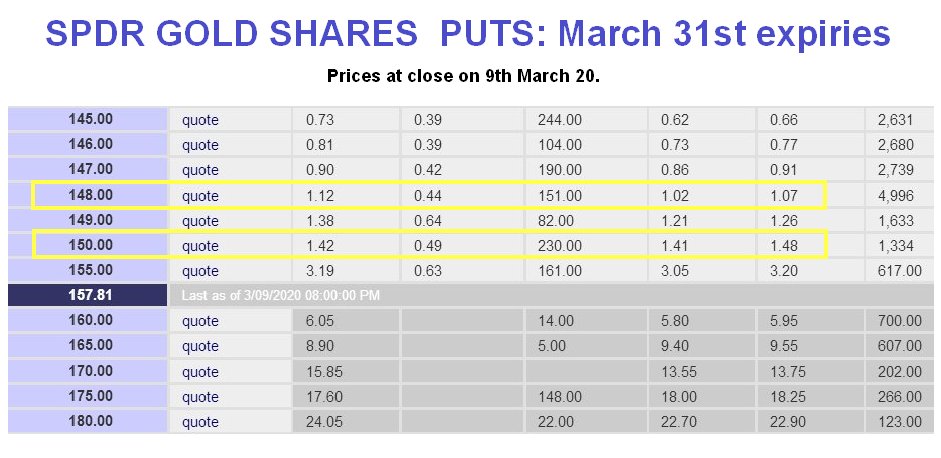This screenshot has height=458, width=941.
Task: Open the quote link for strike 175.00
Action: tap(200, 397)
